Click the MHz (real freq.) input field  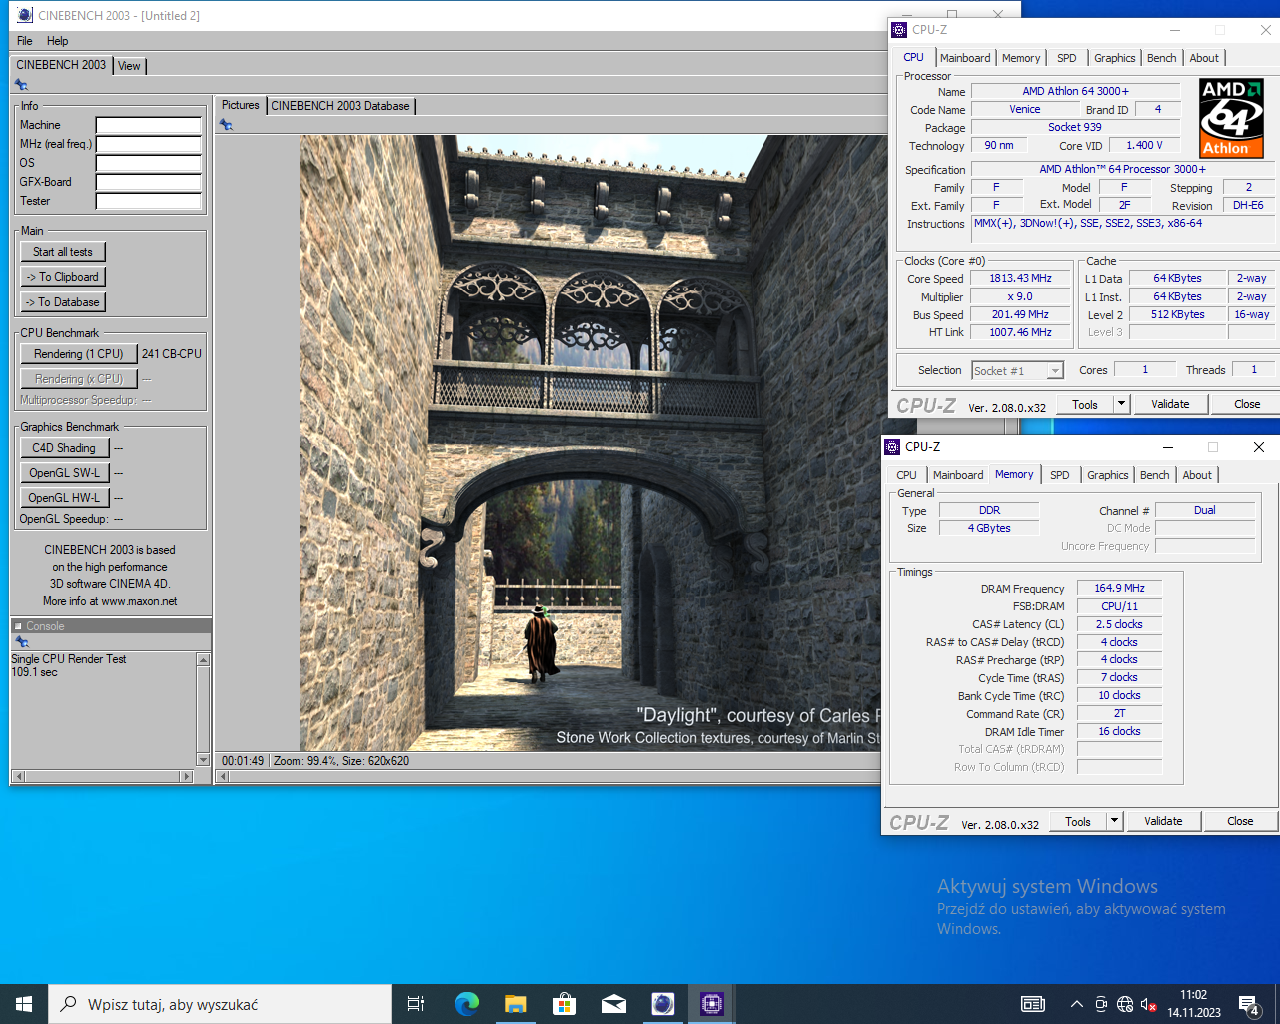149,145
